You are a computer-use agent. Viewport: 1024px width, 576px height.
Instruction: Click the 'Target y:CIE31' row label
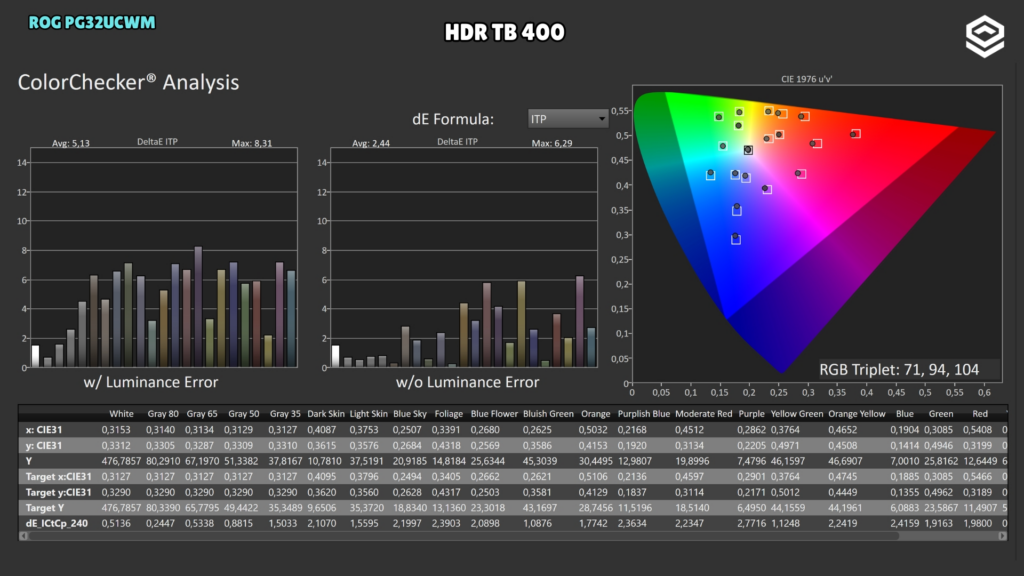click(59, 492)
